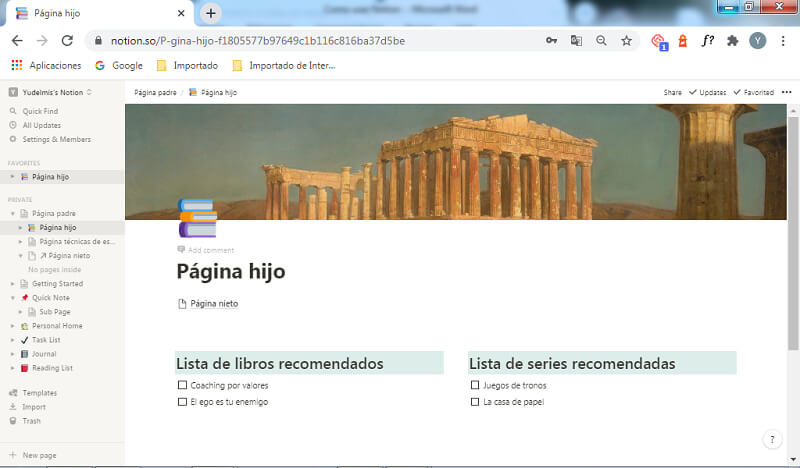Viewport: 800px width, 468px height.
Task: Open the Reading List page
Action: click(52, 368)
